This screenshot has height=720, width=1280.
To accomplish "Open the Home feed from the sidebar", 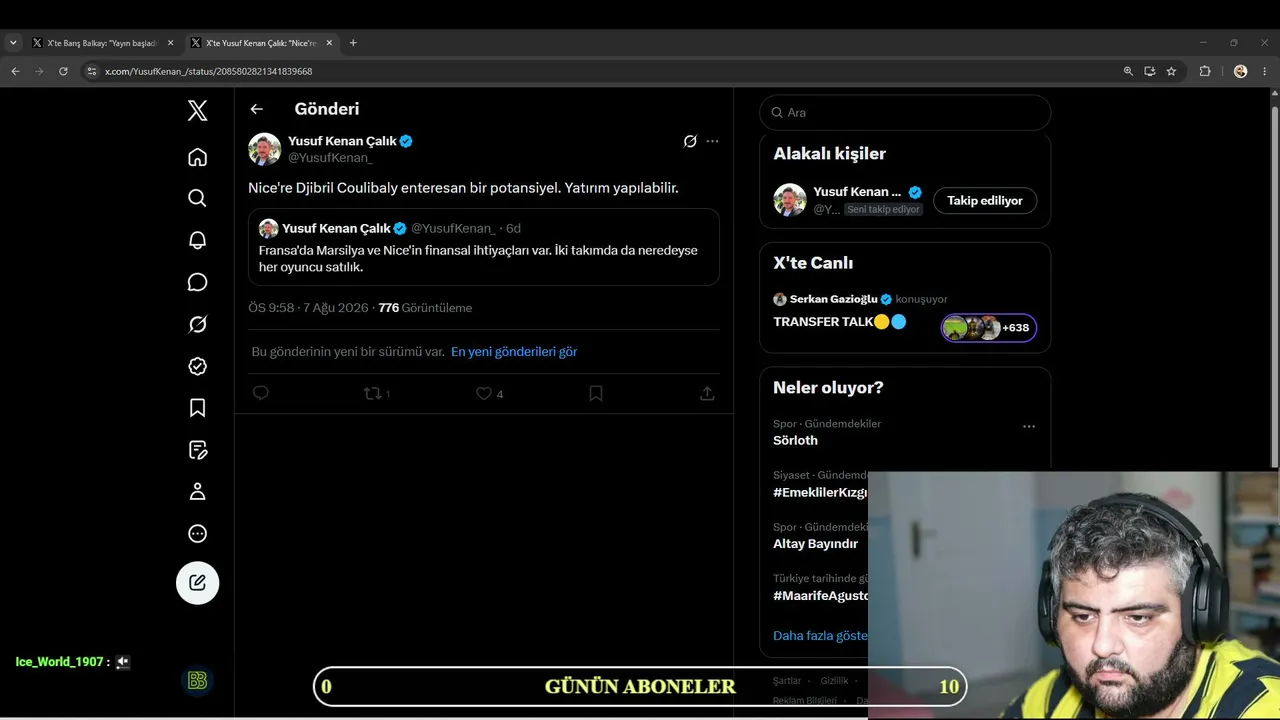I will coord(198,157).
